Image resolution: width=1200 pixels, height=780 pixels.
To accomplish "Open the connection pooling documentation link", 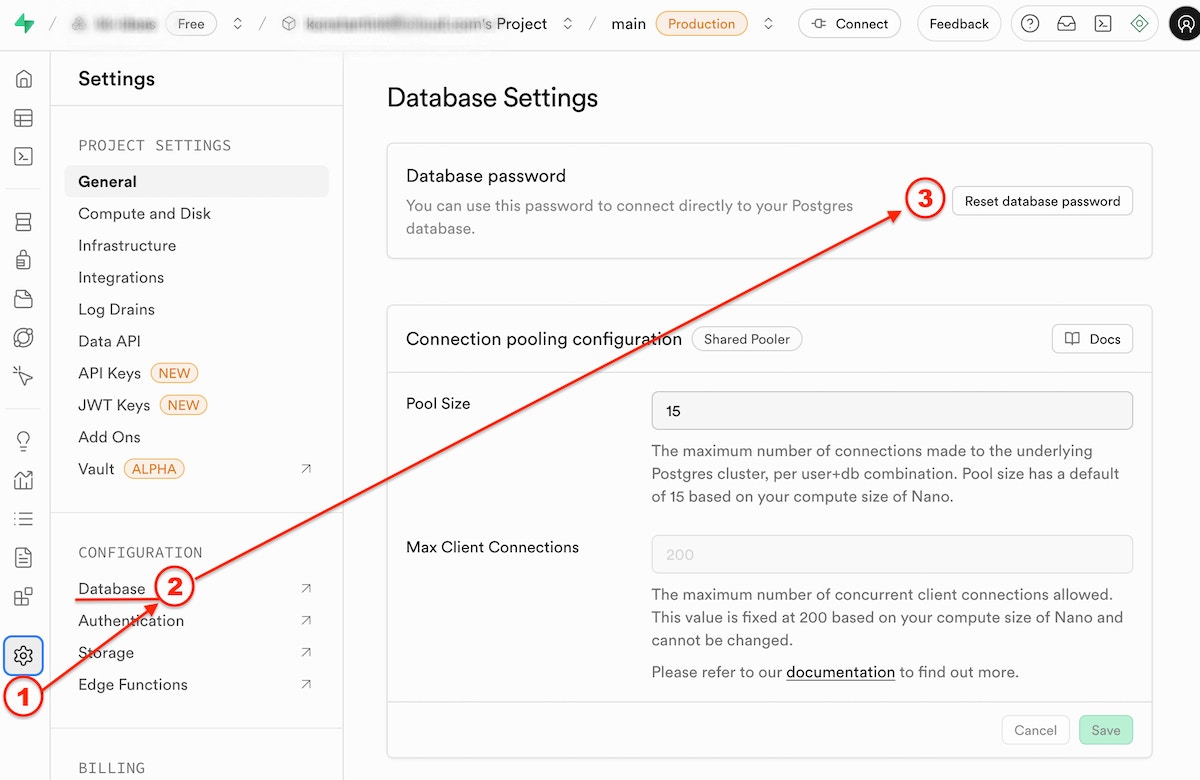I will pyautogui.click(x=840, y=671).
